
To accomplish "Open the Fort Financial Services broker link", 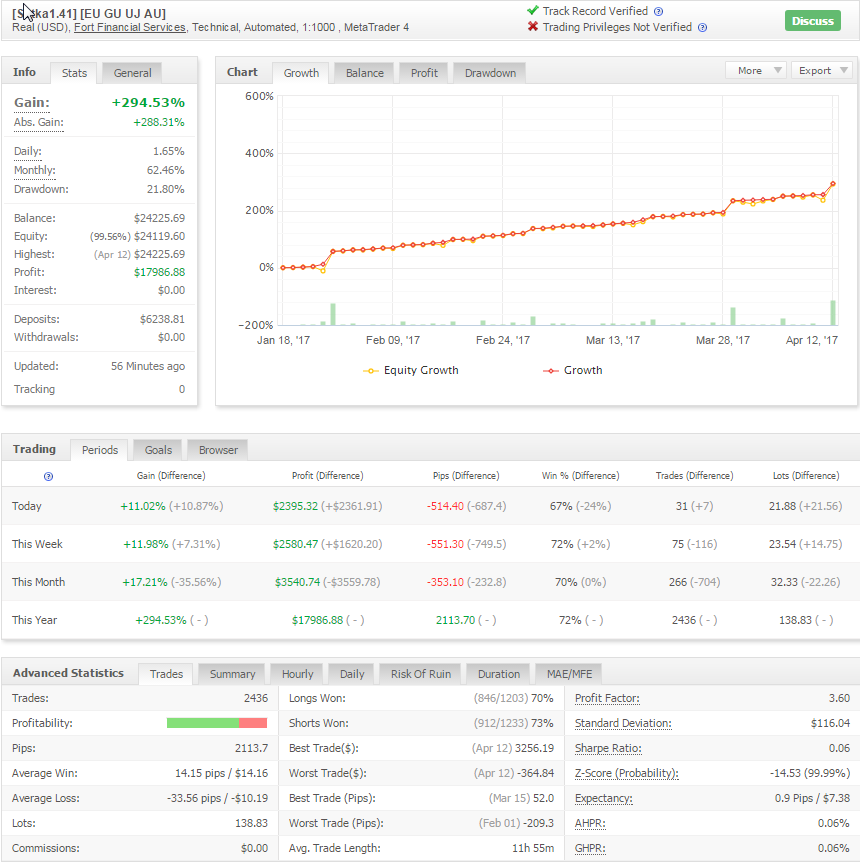I will [x=130, y=27].
